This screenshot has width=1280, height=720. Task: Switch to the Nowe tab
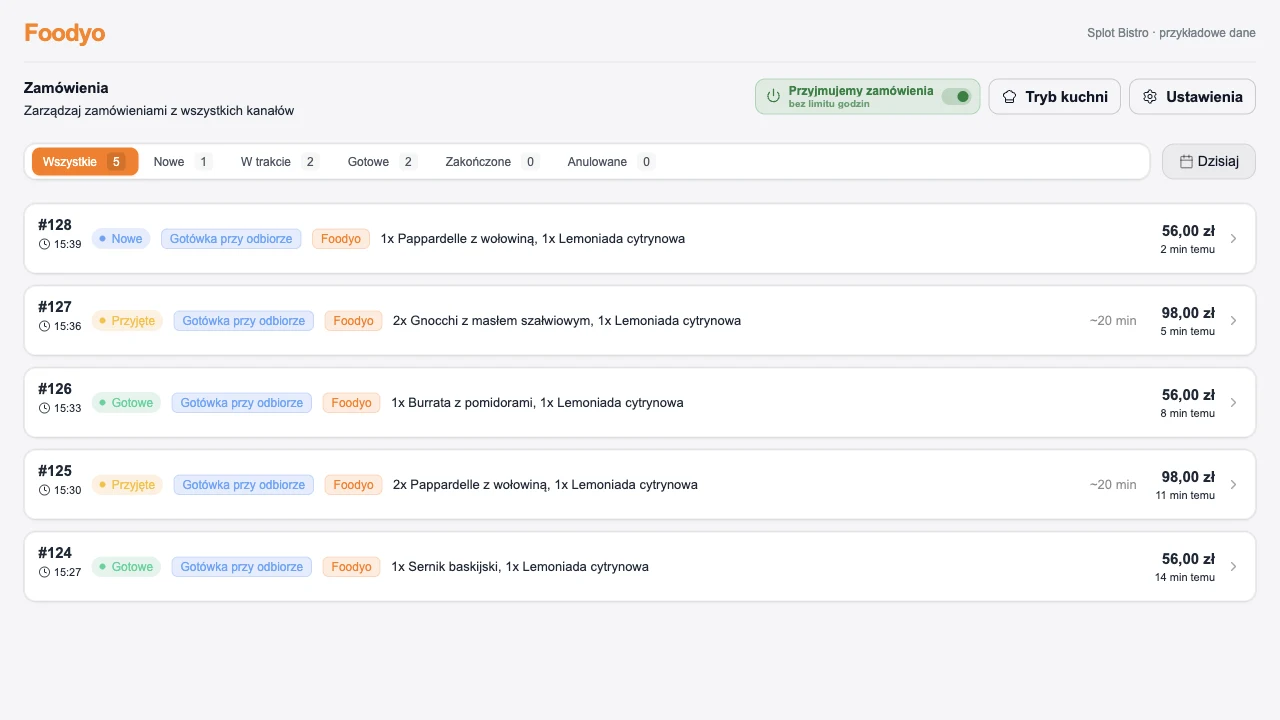click(x=182, y=161)
